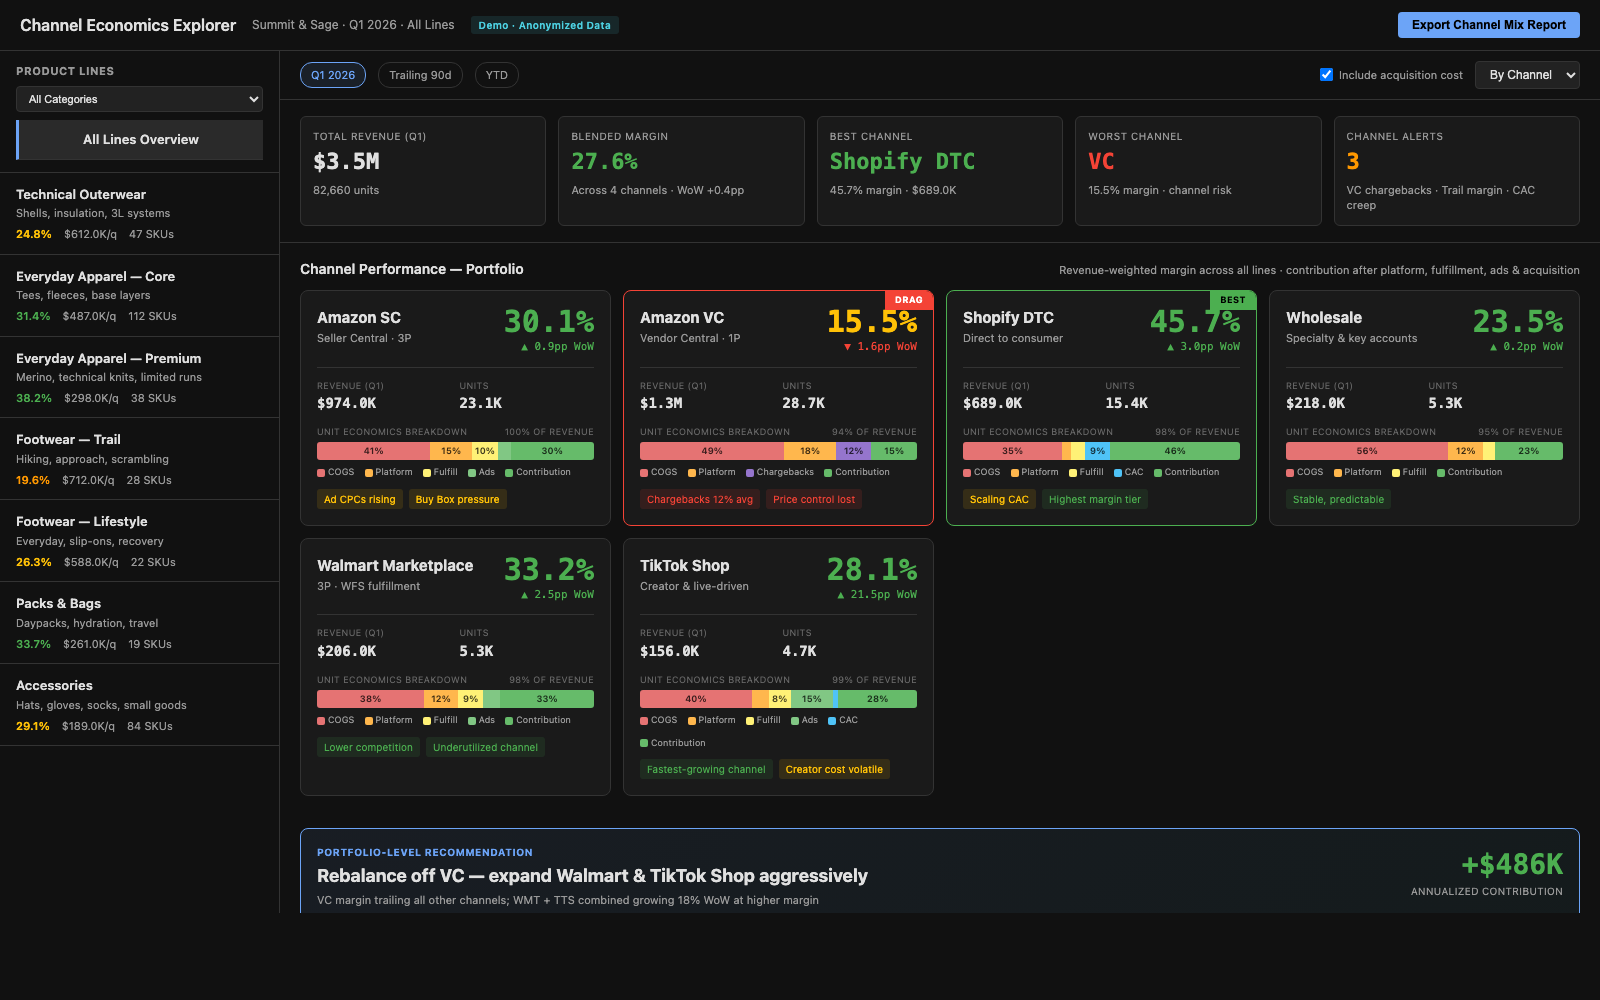Open Everyday Apparel — Premium line
Screen dimensions: 1600x1000
pyautogui.click(x=140, y=378)
